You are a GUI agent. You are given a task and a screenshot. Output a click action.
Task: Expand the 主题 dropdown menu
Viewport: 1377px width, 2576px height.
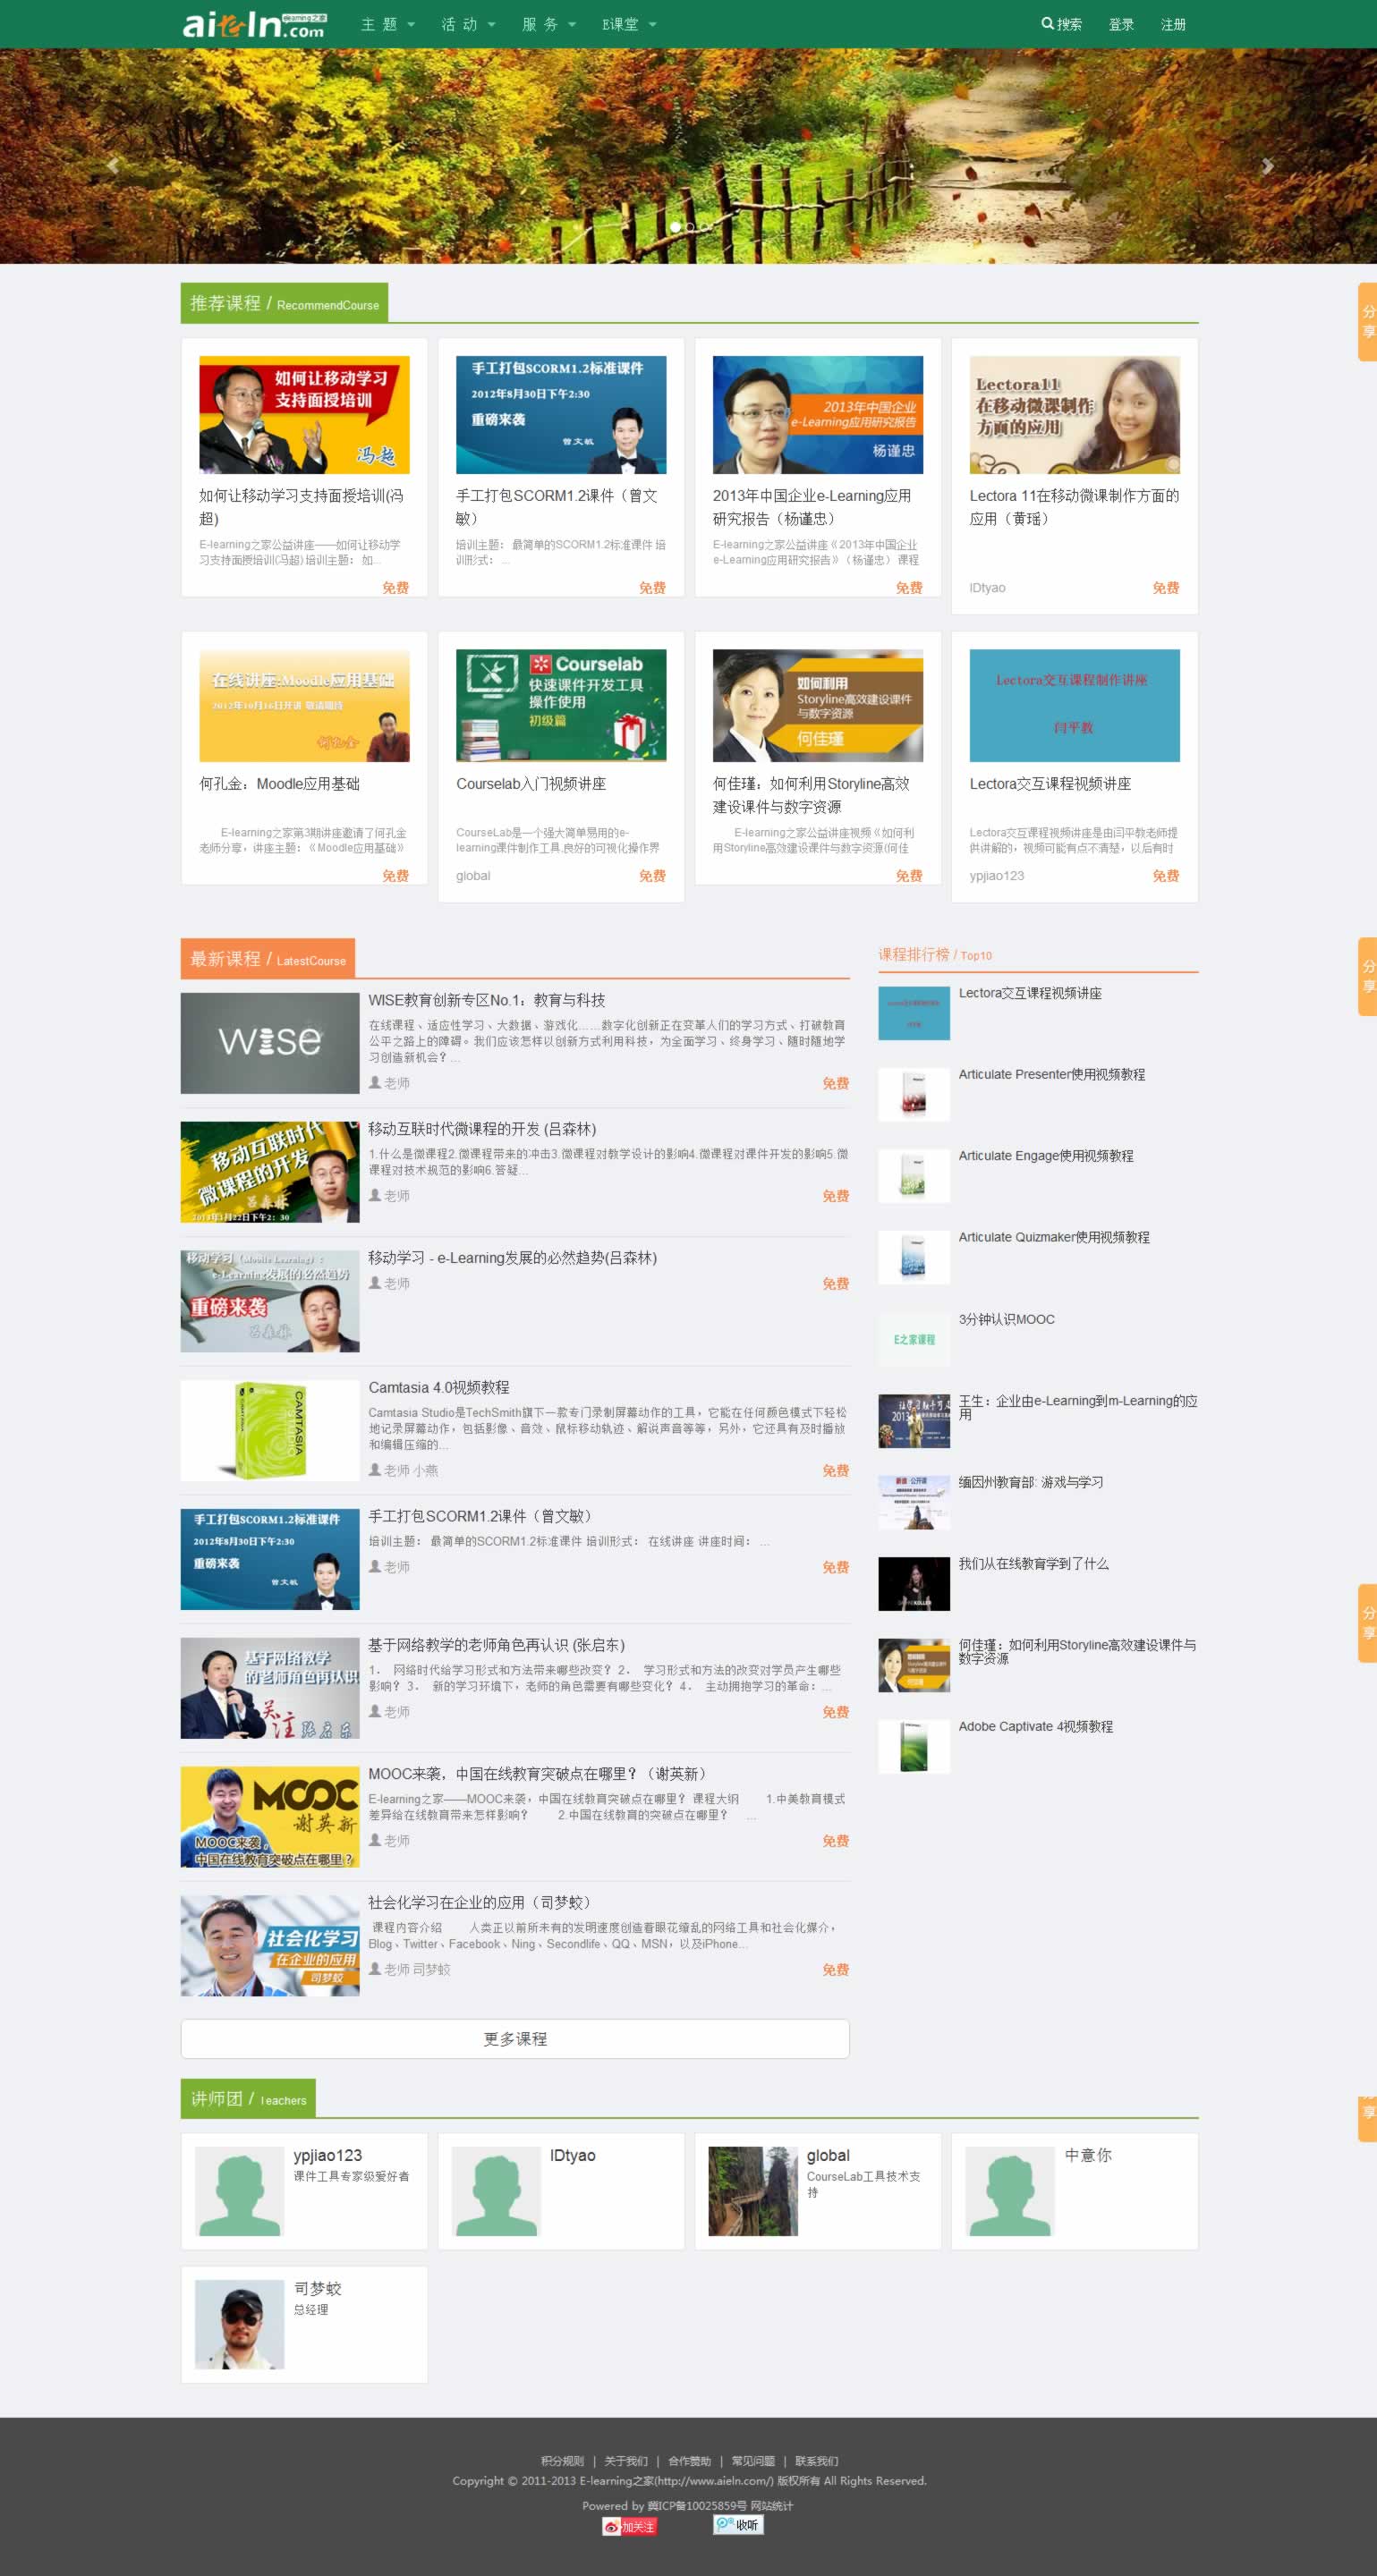pyautogui.click(x=387, y=24)
